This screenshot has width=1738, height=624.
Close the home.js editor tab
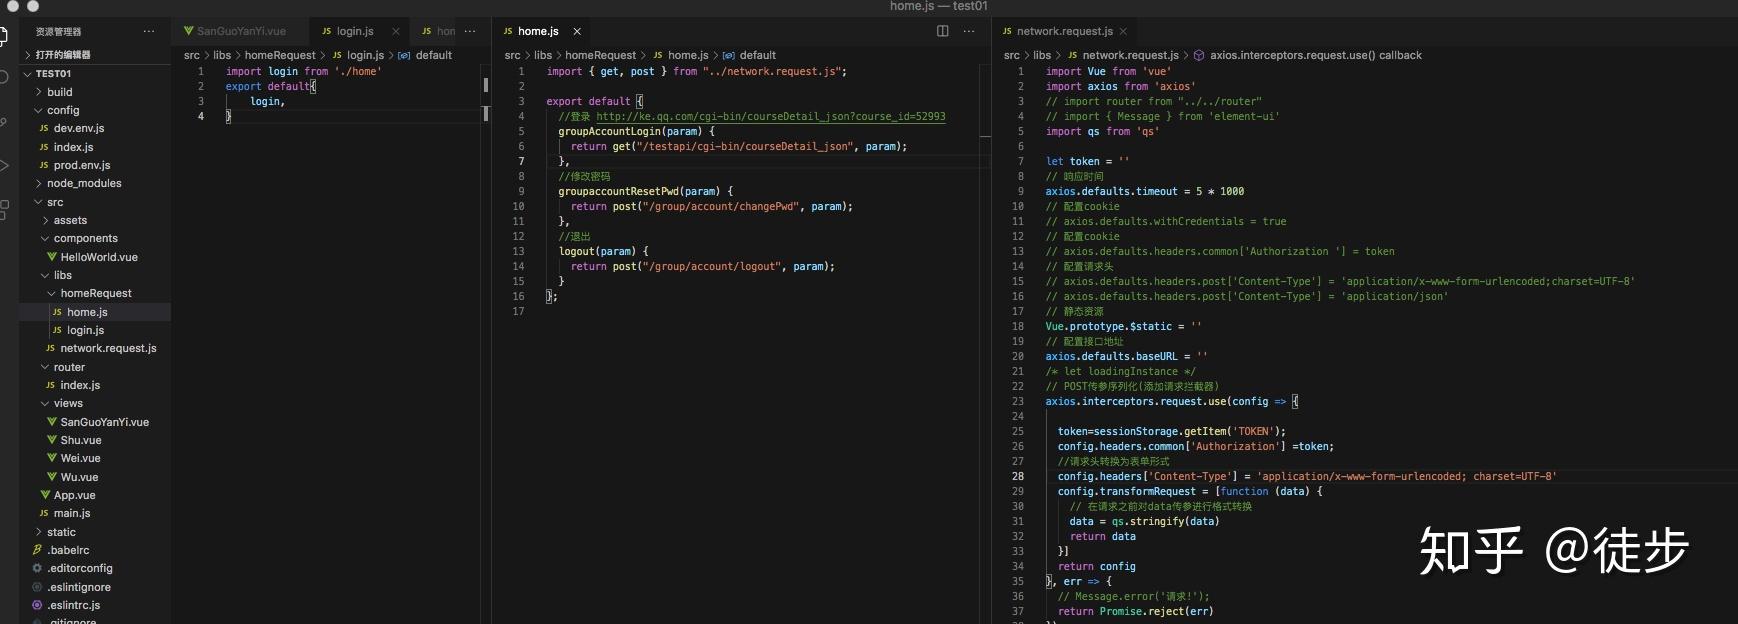click(x=577, y=32)
